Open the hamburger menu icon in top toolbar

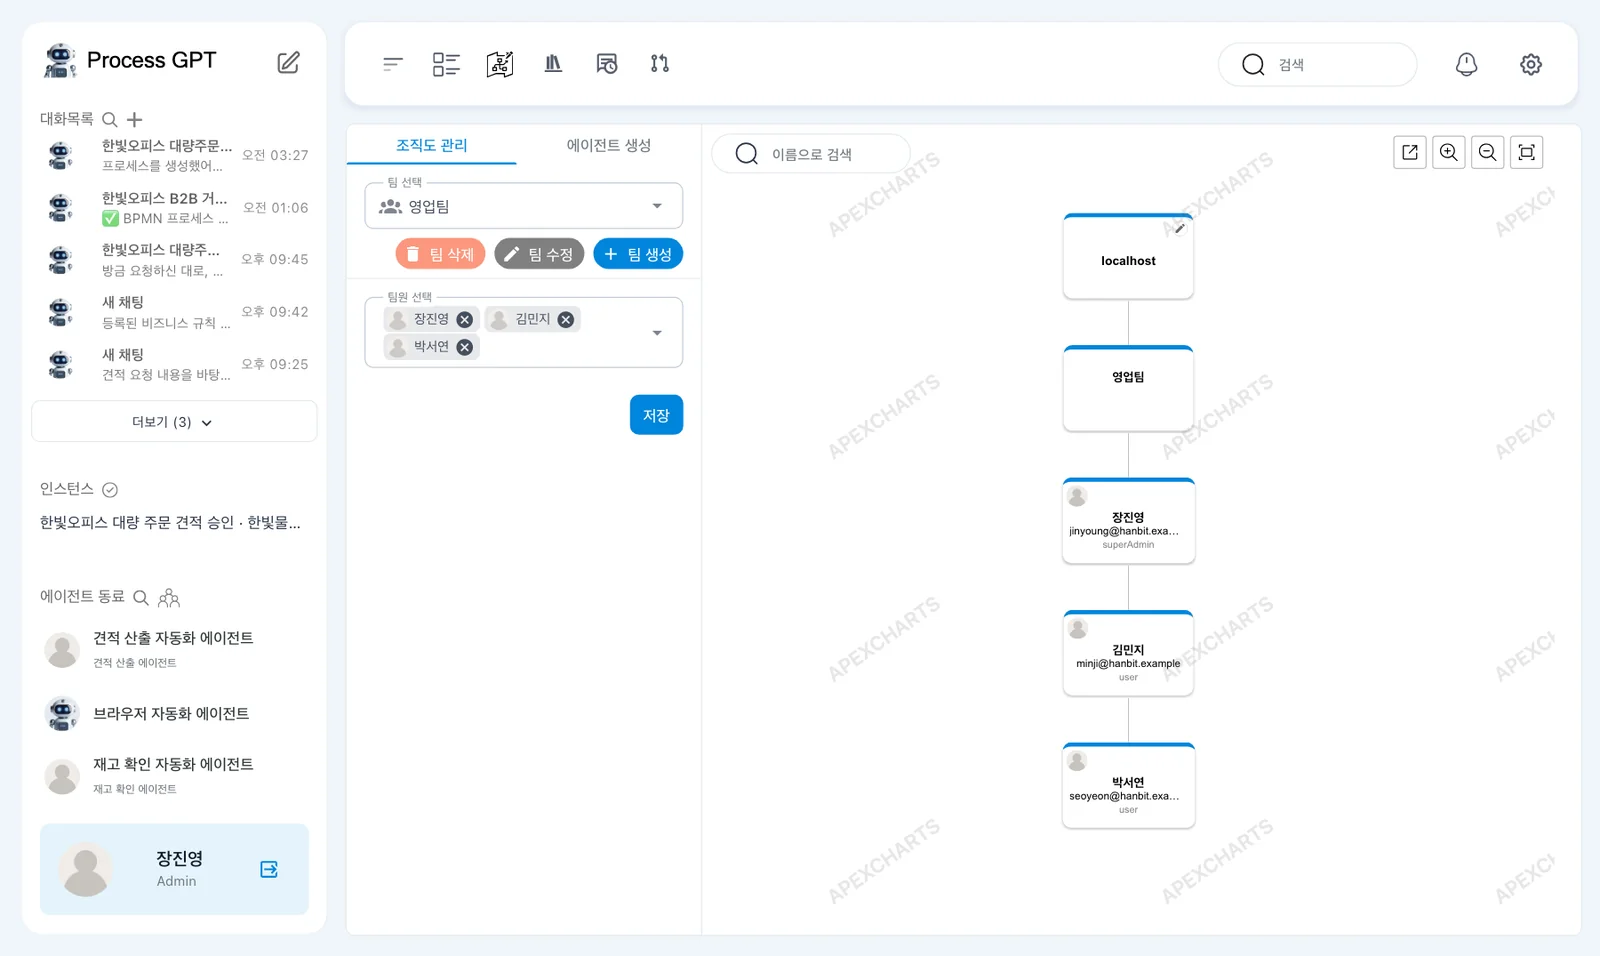pos(393,64)
